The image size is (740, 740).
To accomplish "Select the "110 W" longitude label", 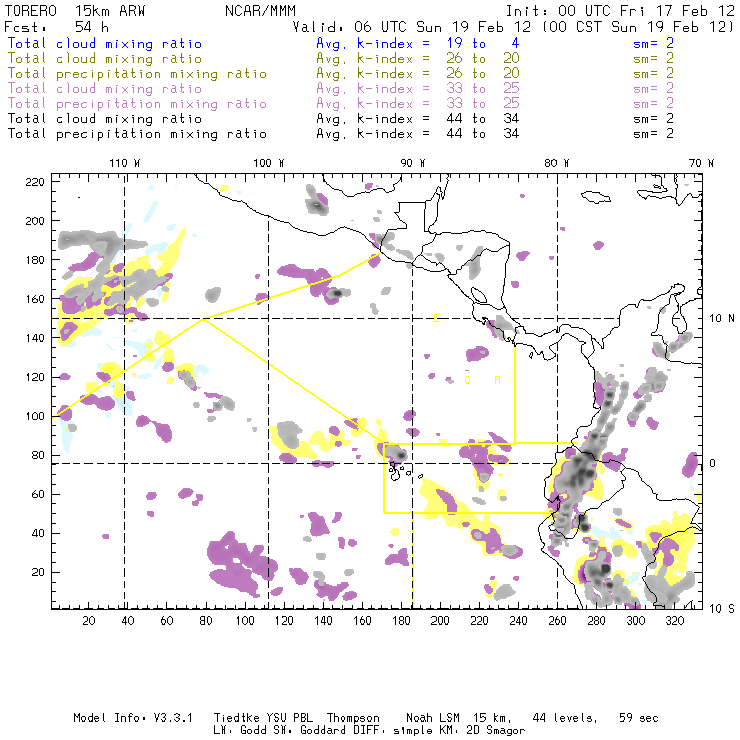I will point(125,163).
